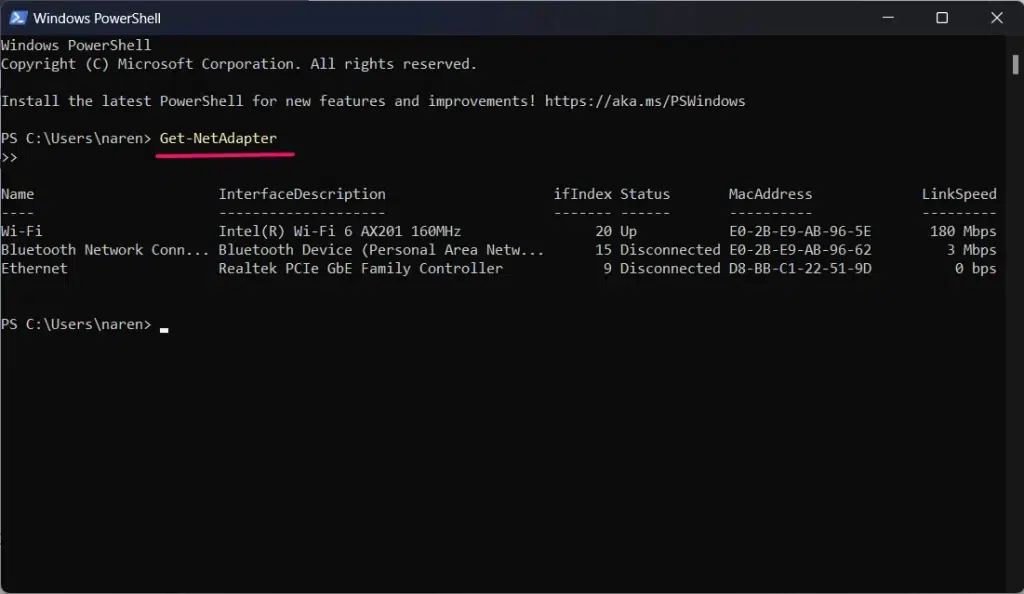Select the Bluetooth Network Conn... name
Screen dimensions: 1024x594
click(105, 250)
